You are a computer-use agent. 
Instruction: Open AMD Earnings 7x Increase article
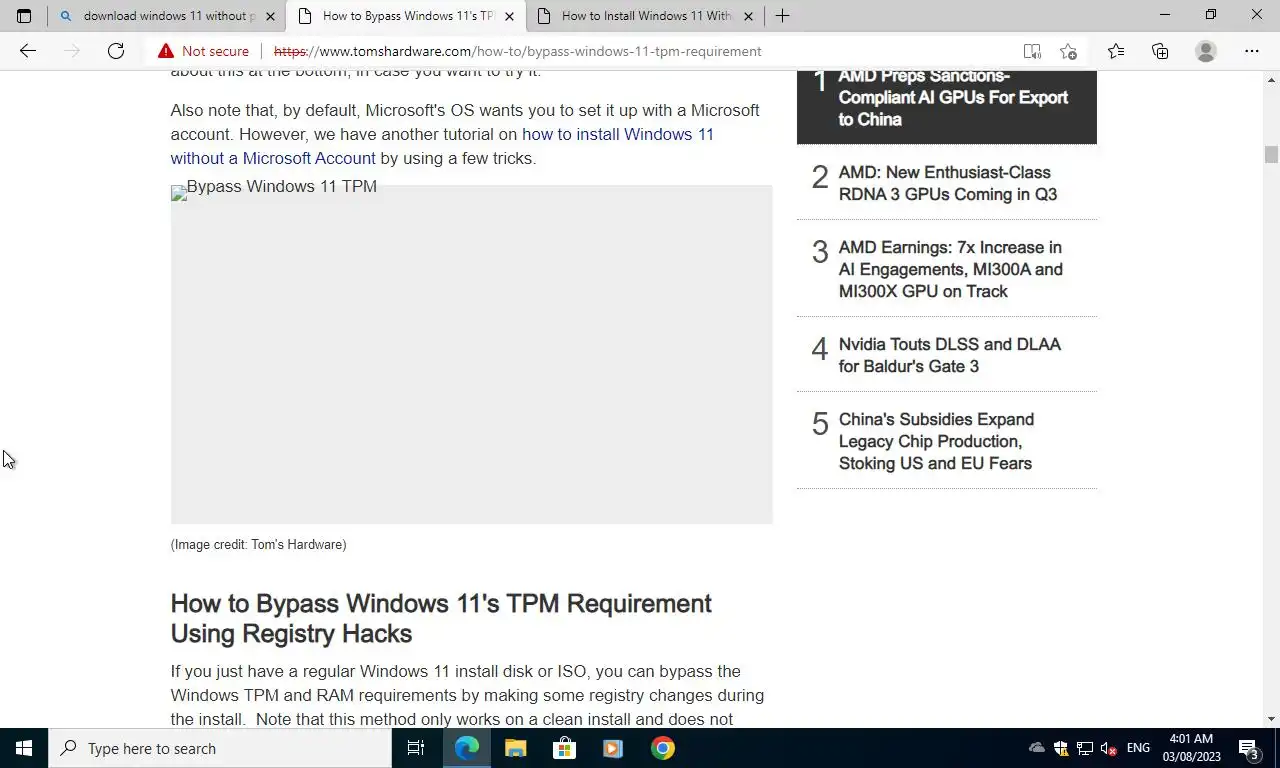(950, 269)
